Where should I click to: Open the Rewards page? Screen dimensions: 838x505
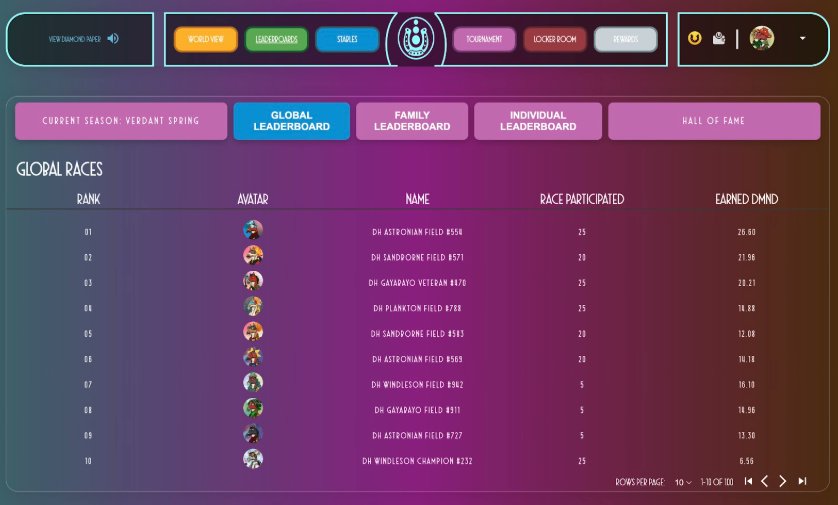pyautogui.click(x=626, y=39)
